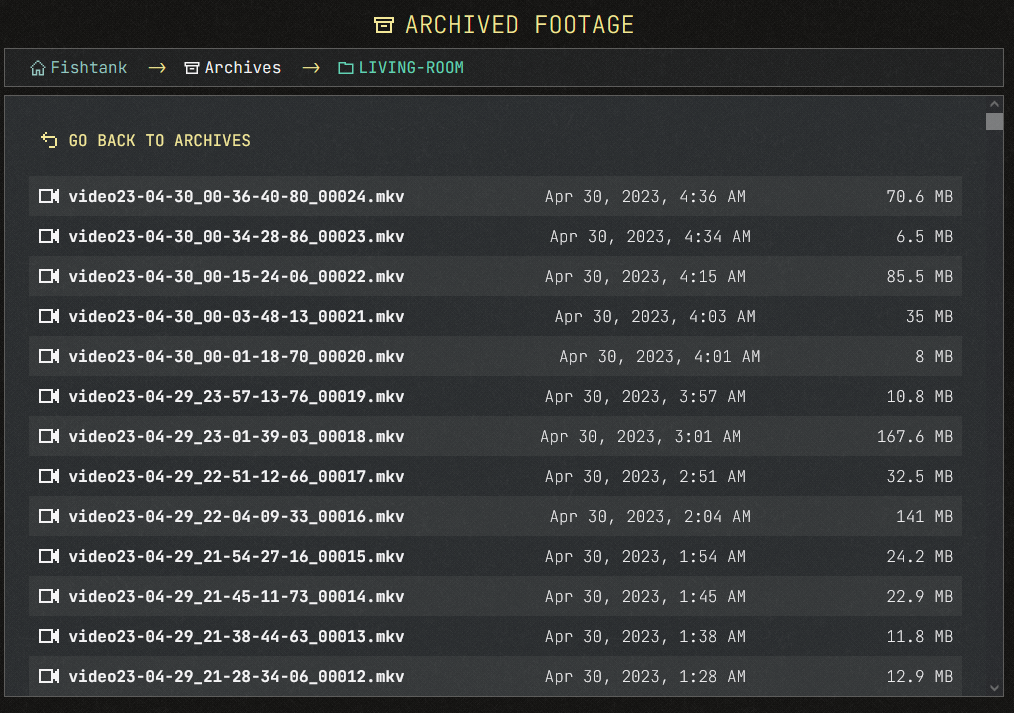Viewport: 1014px width, 713px height.
Task: Go to the Archives breadcrumb link
Action: click(243, 68)
